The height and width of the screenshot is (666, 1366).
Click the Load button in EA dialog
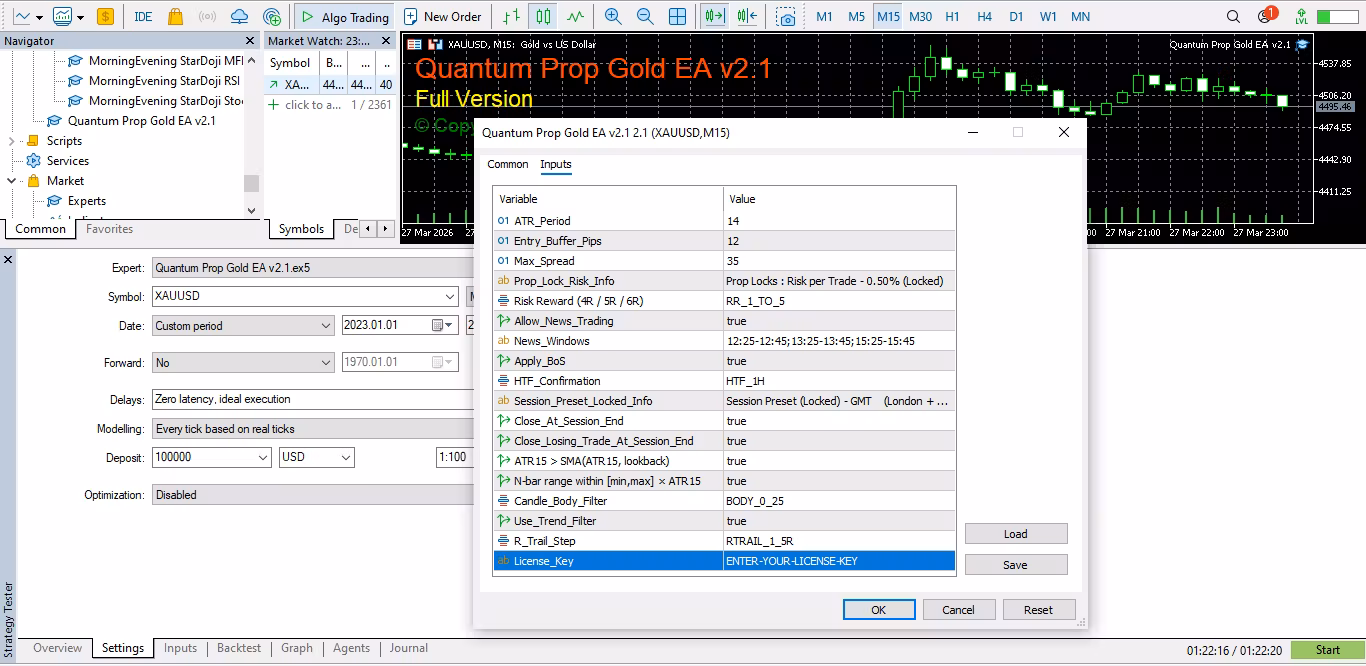point(1016,534)
